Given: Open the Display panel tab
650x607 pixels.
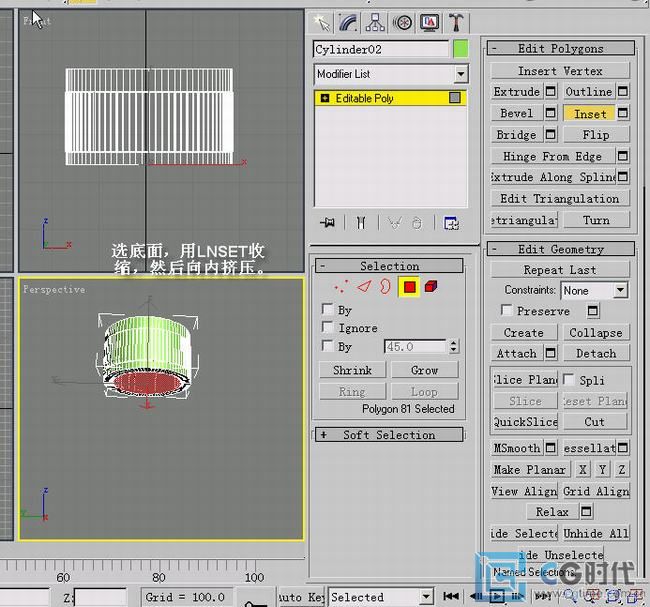Looking at the screenshot, I should click(429, 22).
